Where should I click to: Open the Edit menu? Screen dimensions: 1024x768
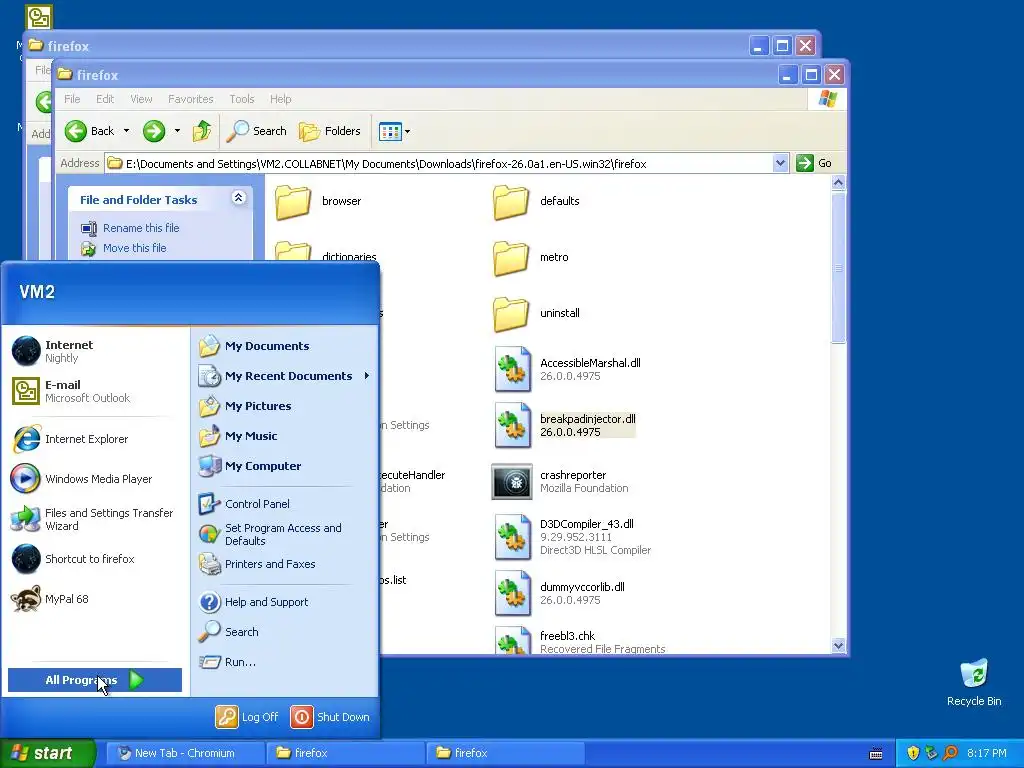105,99
